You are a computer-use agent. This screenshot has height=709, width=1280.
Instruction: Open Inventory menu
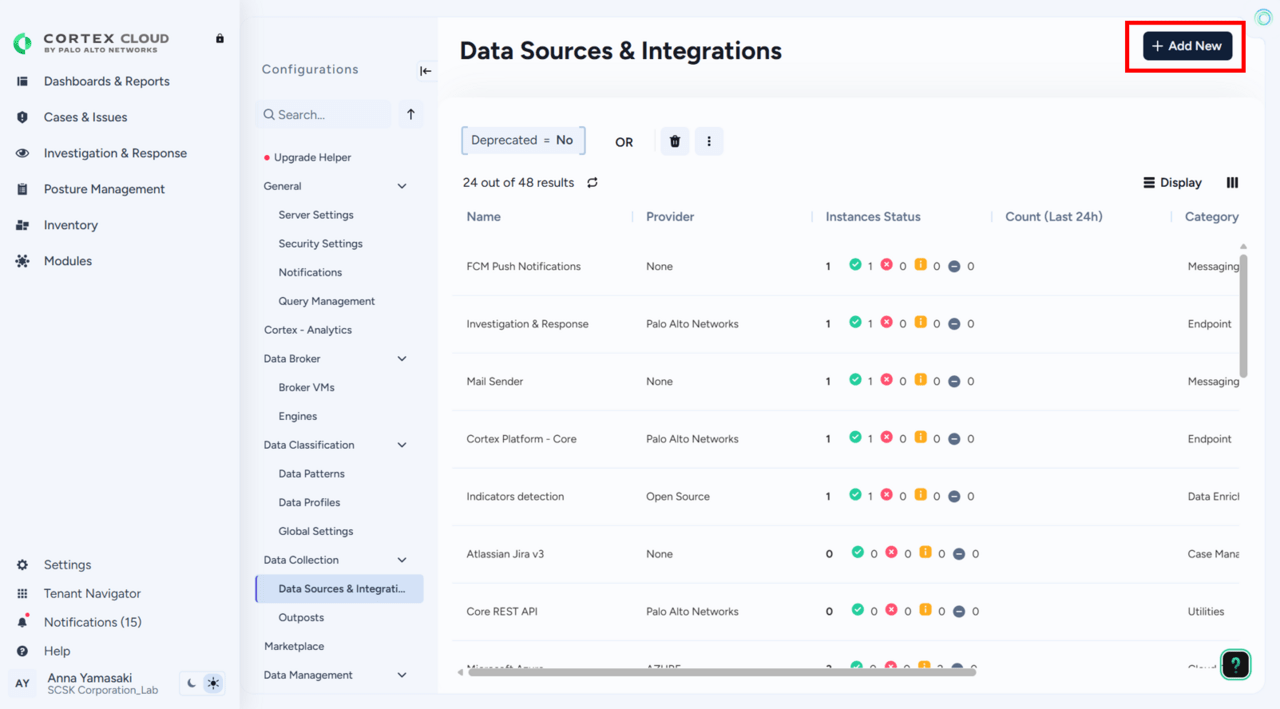[x=70, y=225]
